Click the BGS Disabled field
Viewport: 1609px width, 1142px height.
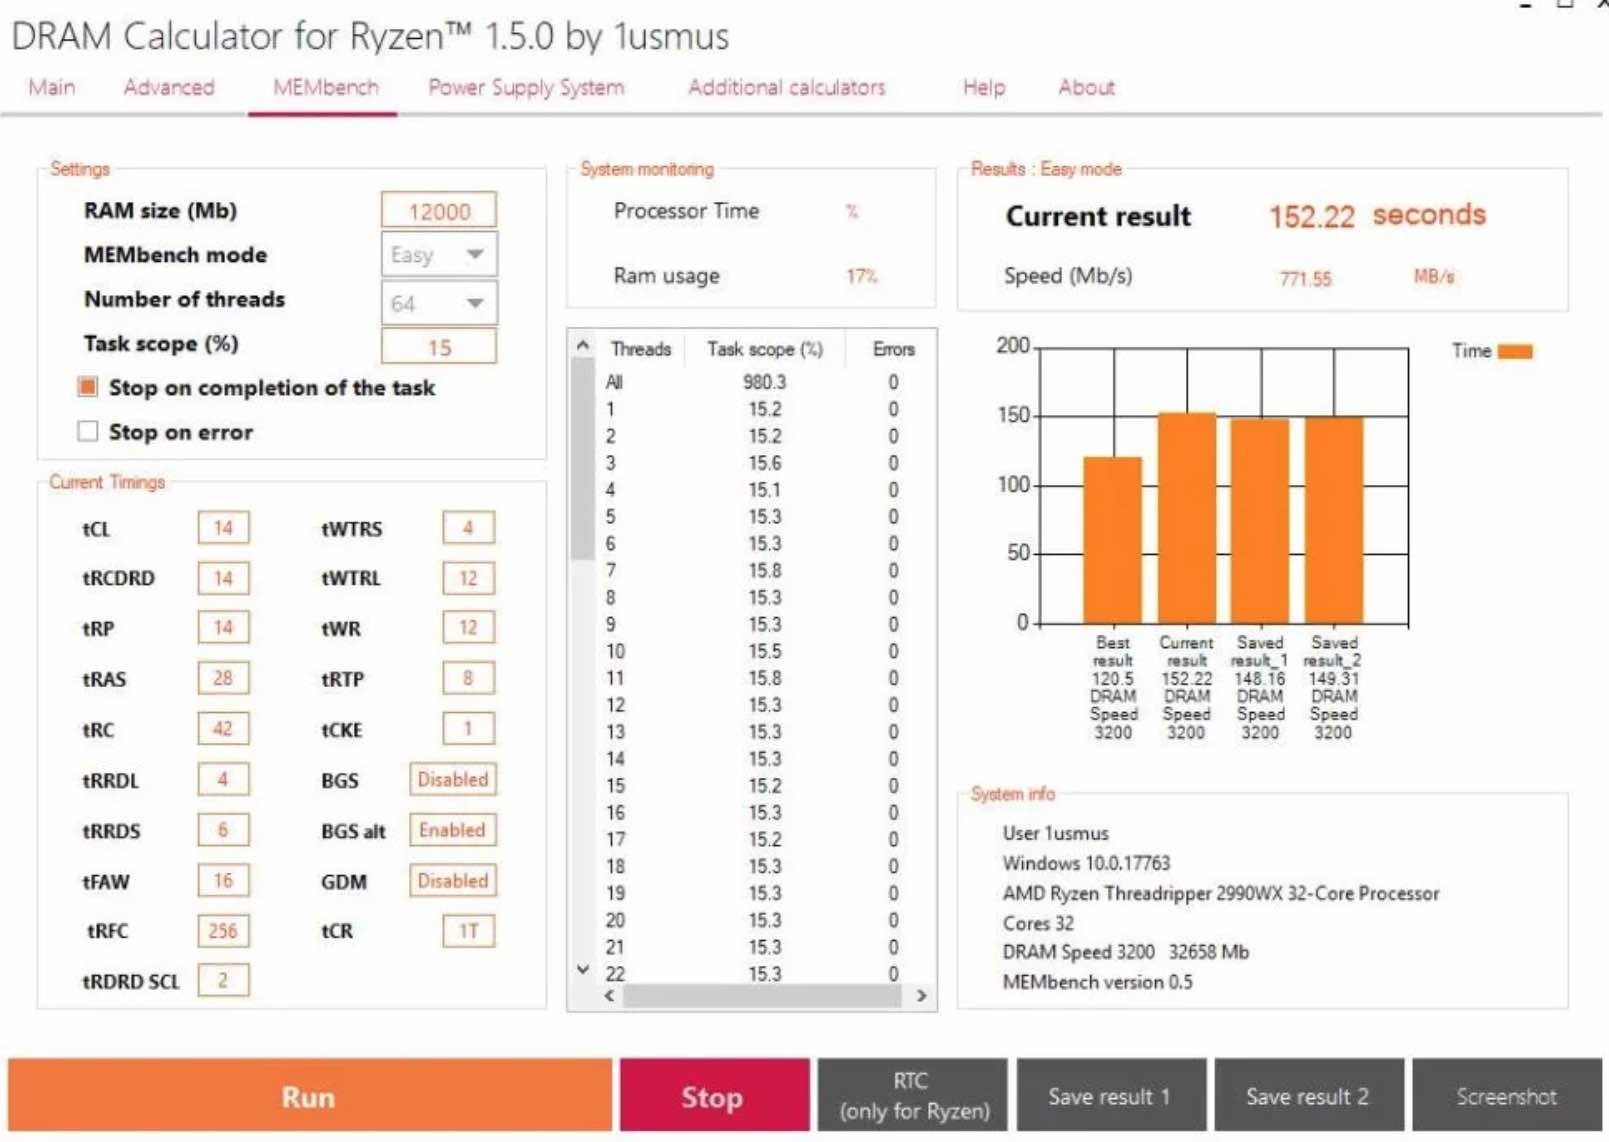click(453, 779)
